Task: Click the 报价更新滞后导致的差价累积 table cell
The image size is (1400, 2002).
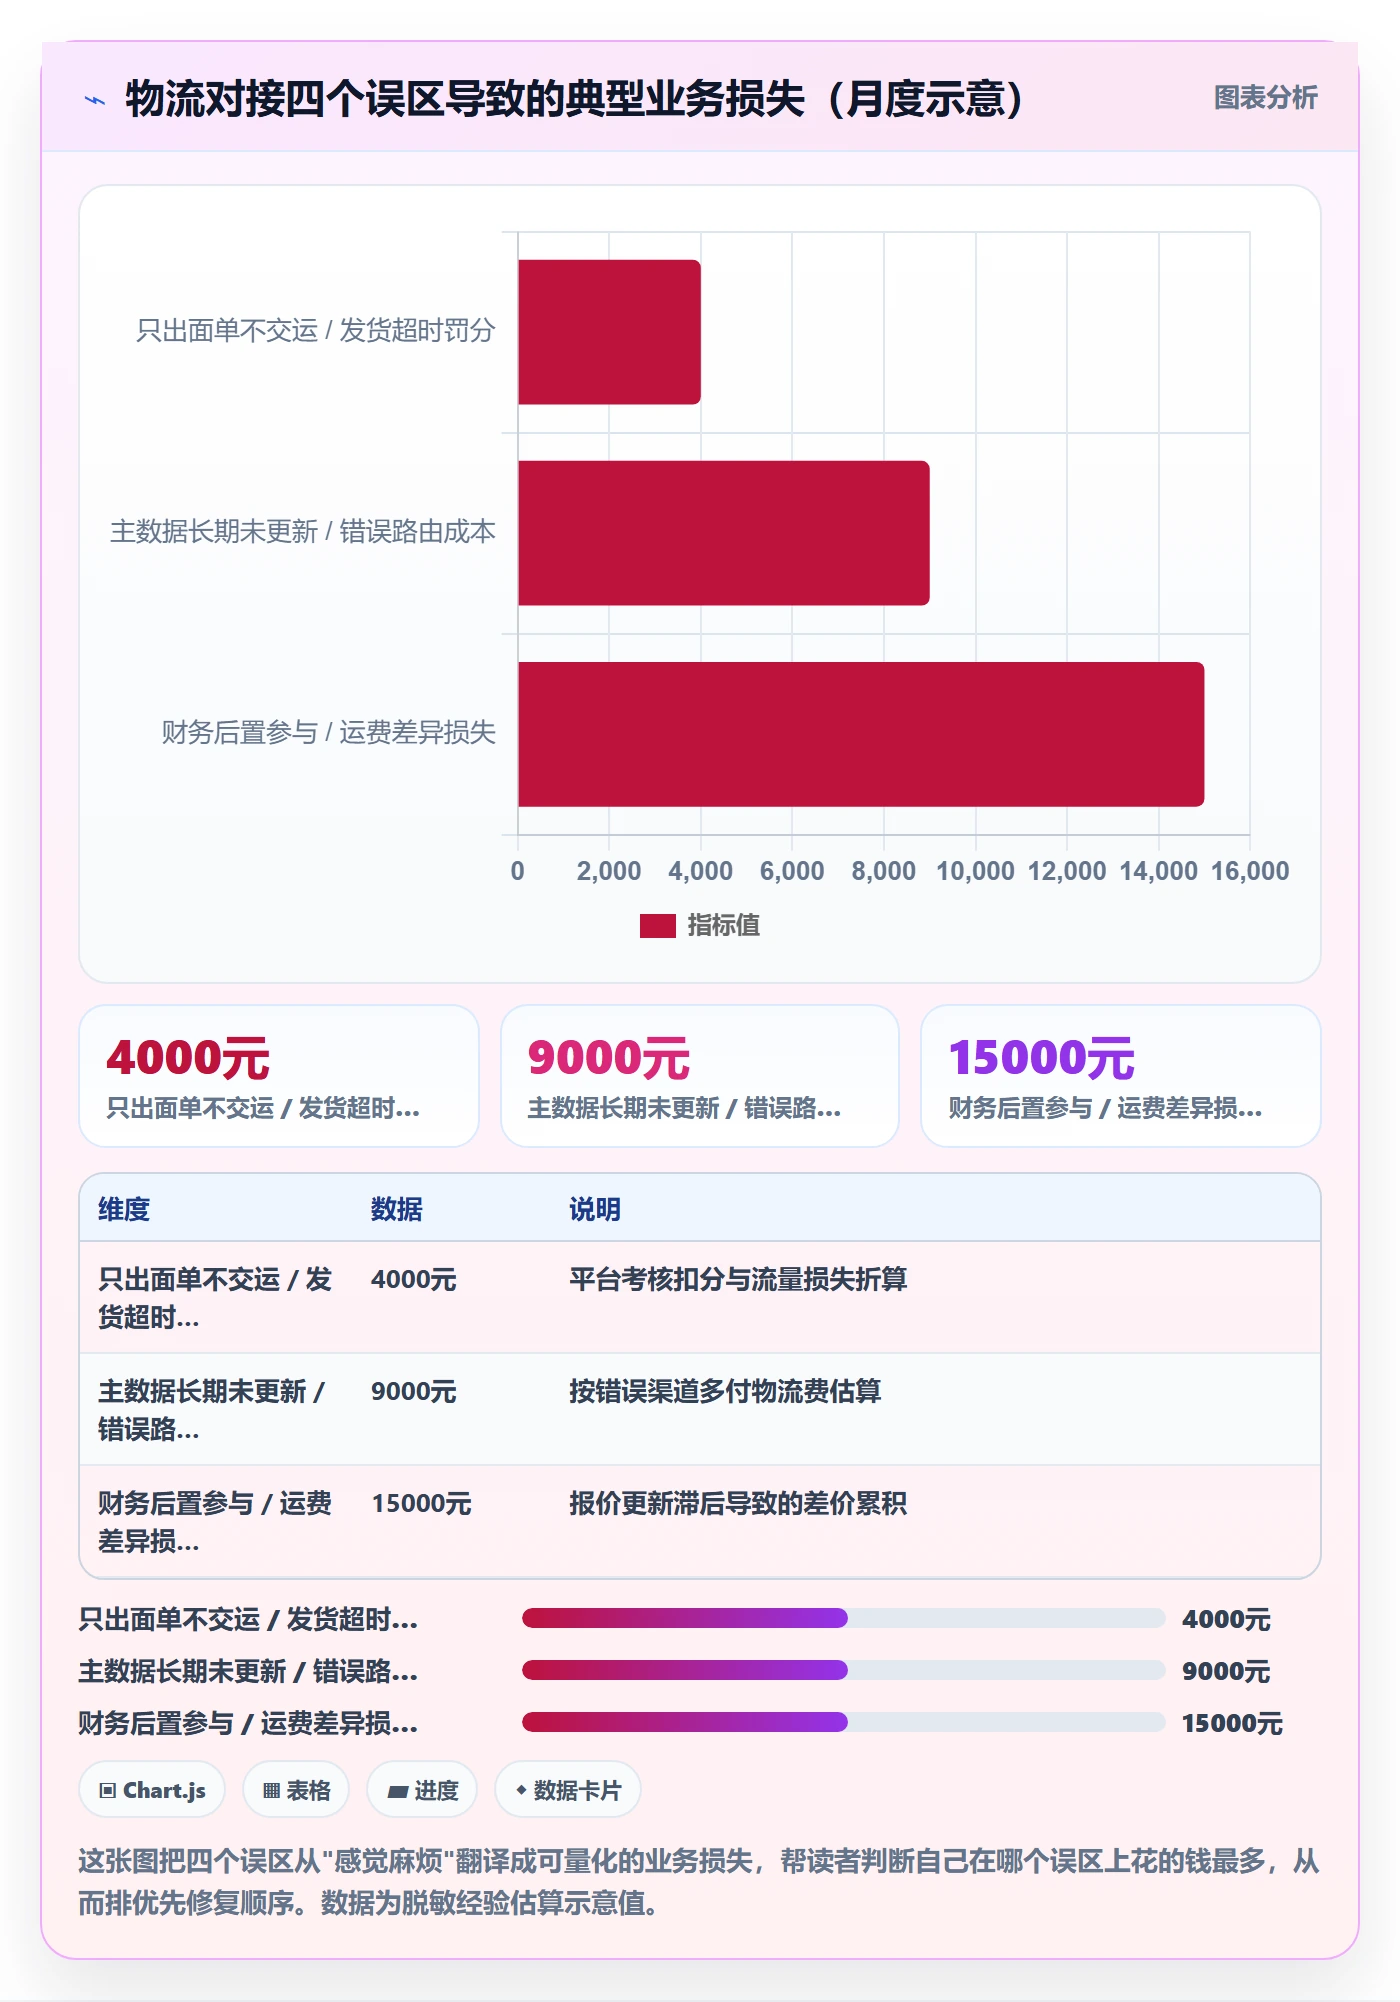Action: pyautogui.click(x=738, y=1503)
